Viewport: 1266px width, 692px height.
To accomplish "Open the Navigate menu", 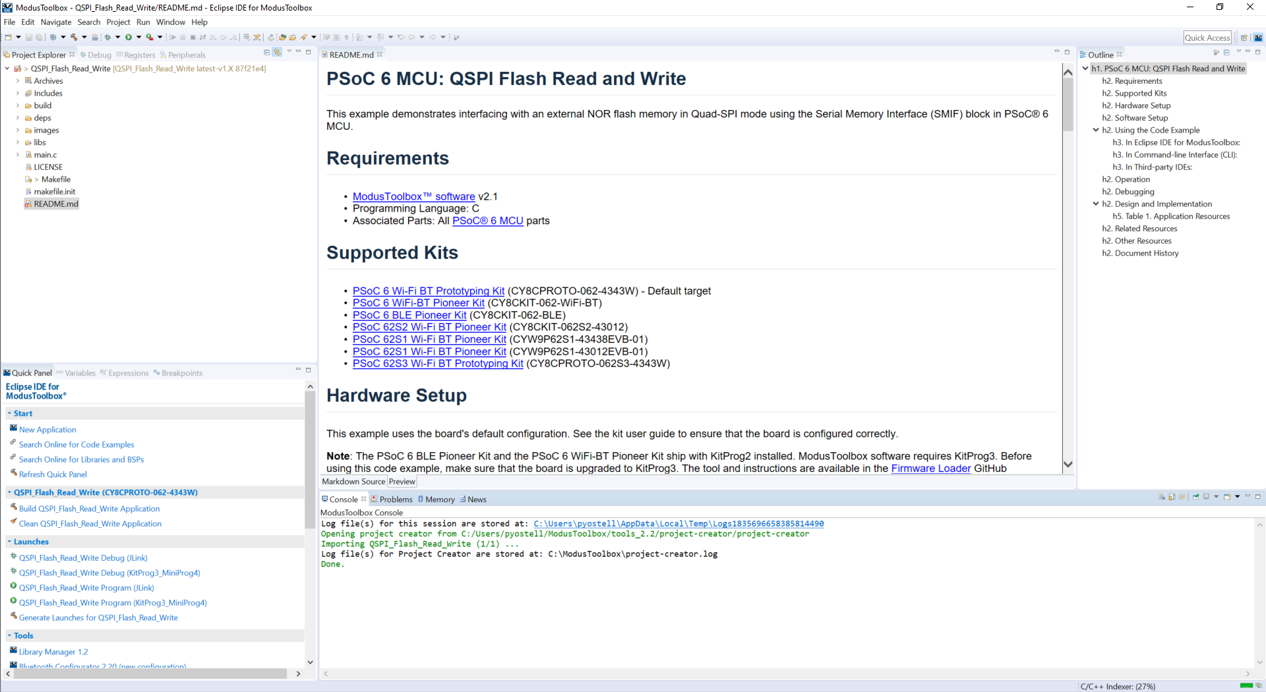I will pos(56,22).
